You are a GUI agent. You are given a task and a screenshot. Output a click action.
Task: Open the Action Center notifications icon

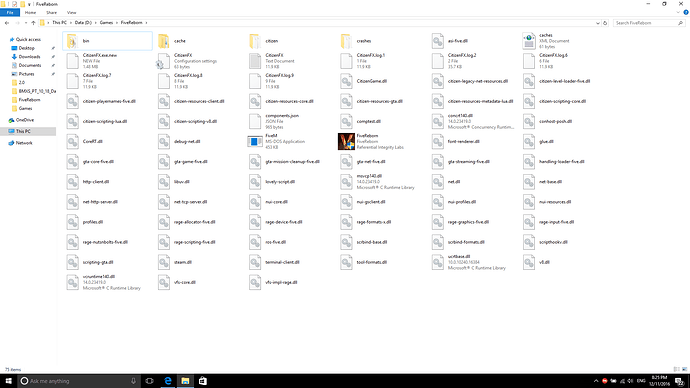(680, 381)
